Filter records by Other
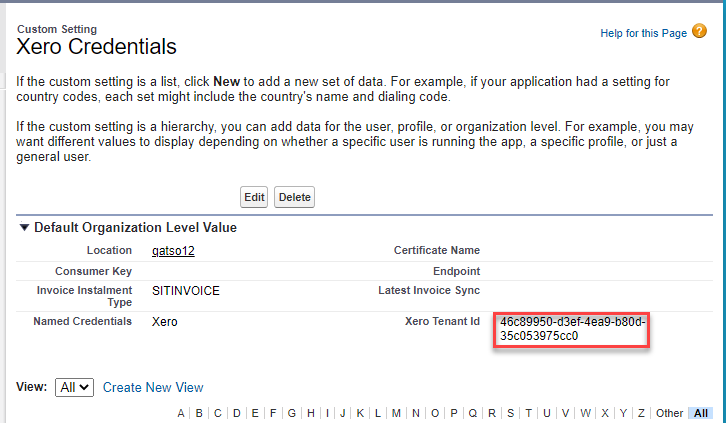The width and height of the screenshot is (726, 423). point(669,413)
